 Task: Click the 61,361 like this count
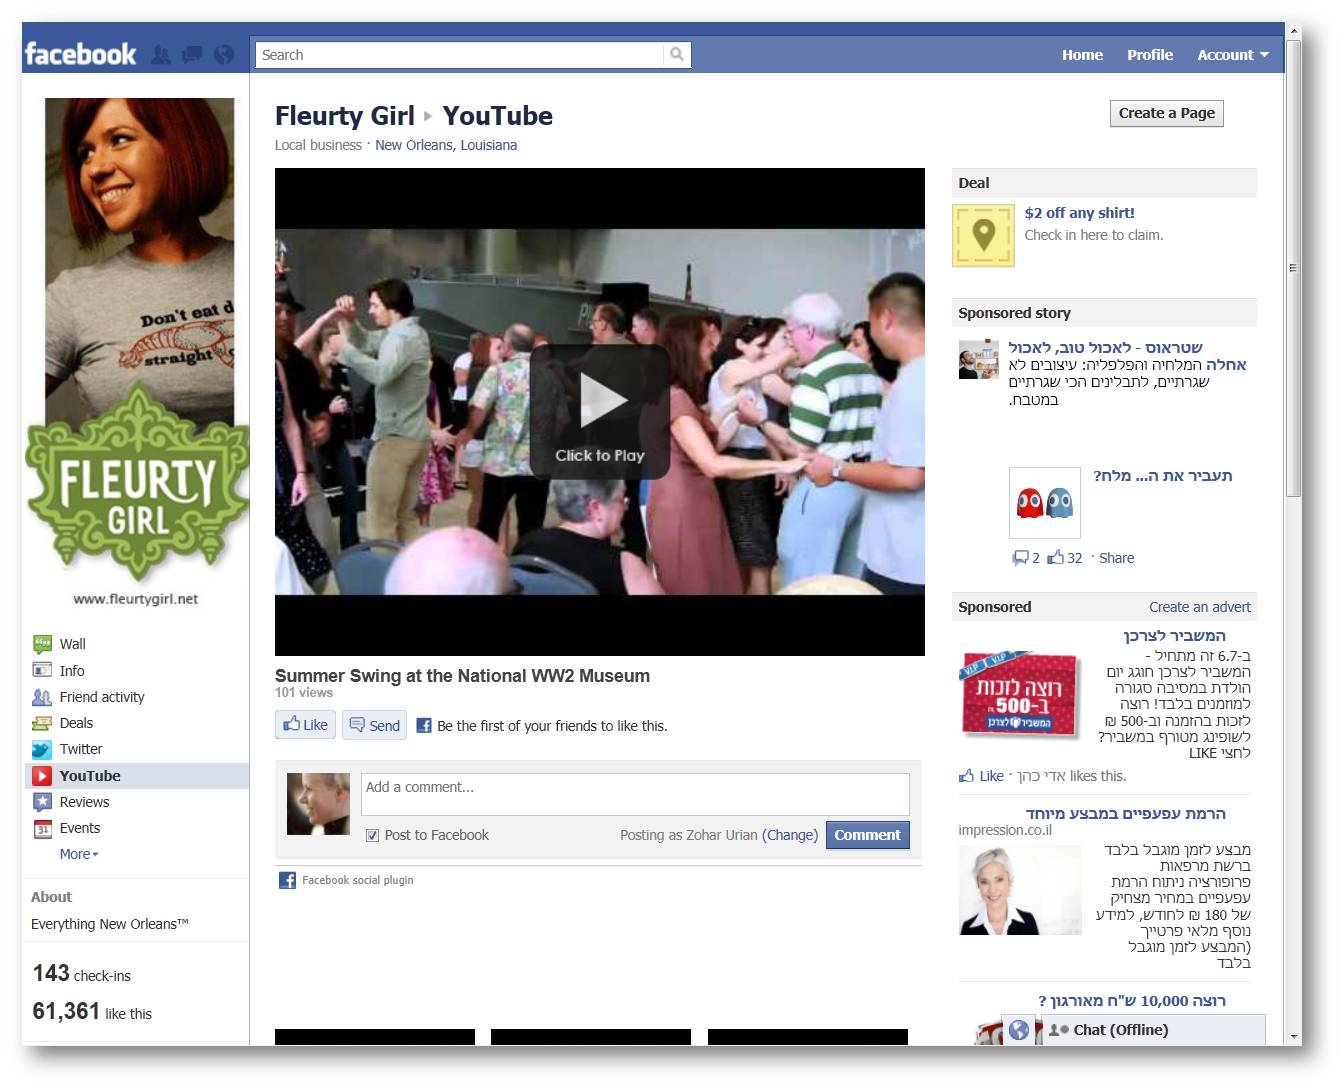pos(92,1012)
